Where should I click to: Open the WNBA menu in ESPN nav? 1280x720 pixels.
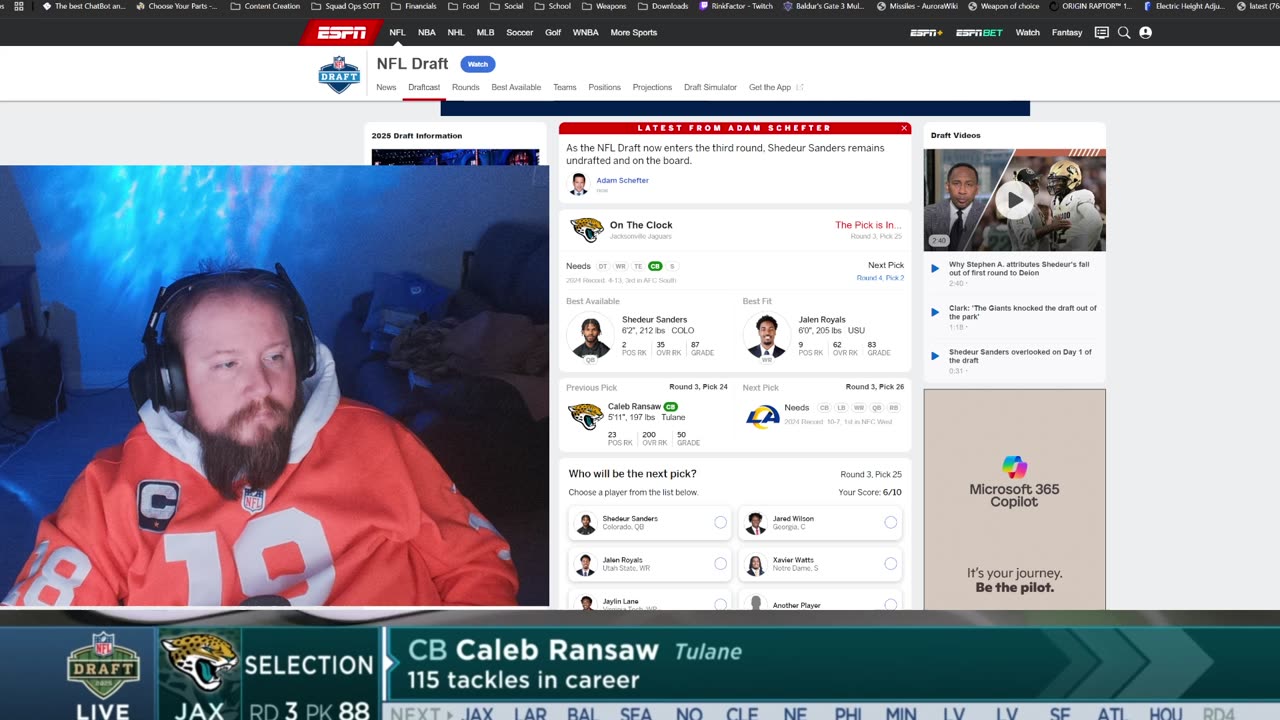[x=586, y=33]
